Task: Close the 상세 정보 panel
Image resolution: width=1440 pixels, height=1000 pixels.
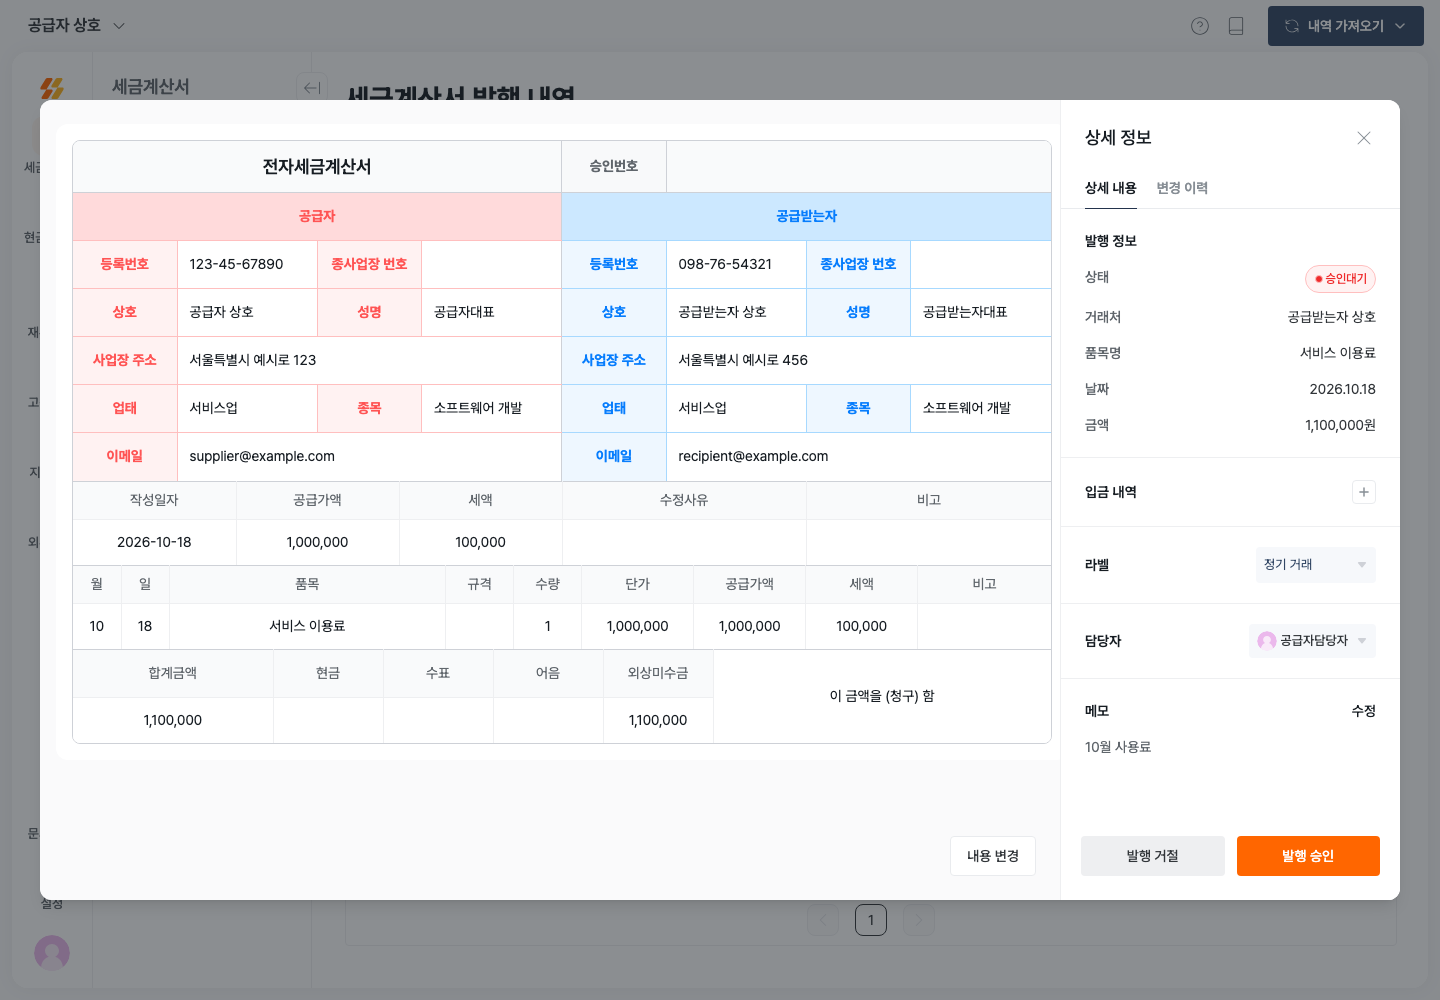Action: click(x=1363, y=138)
